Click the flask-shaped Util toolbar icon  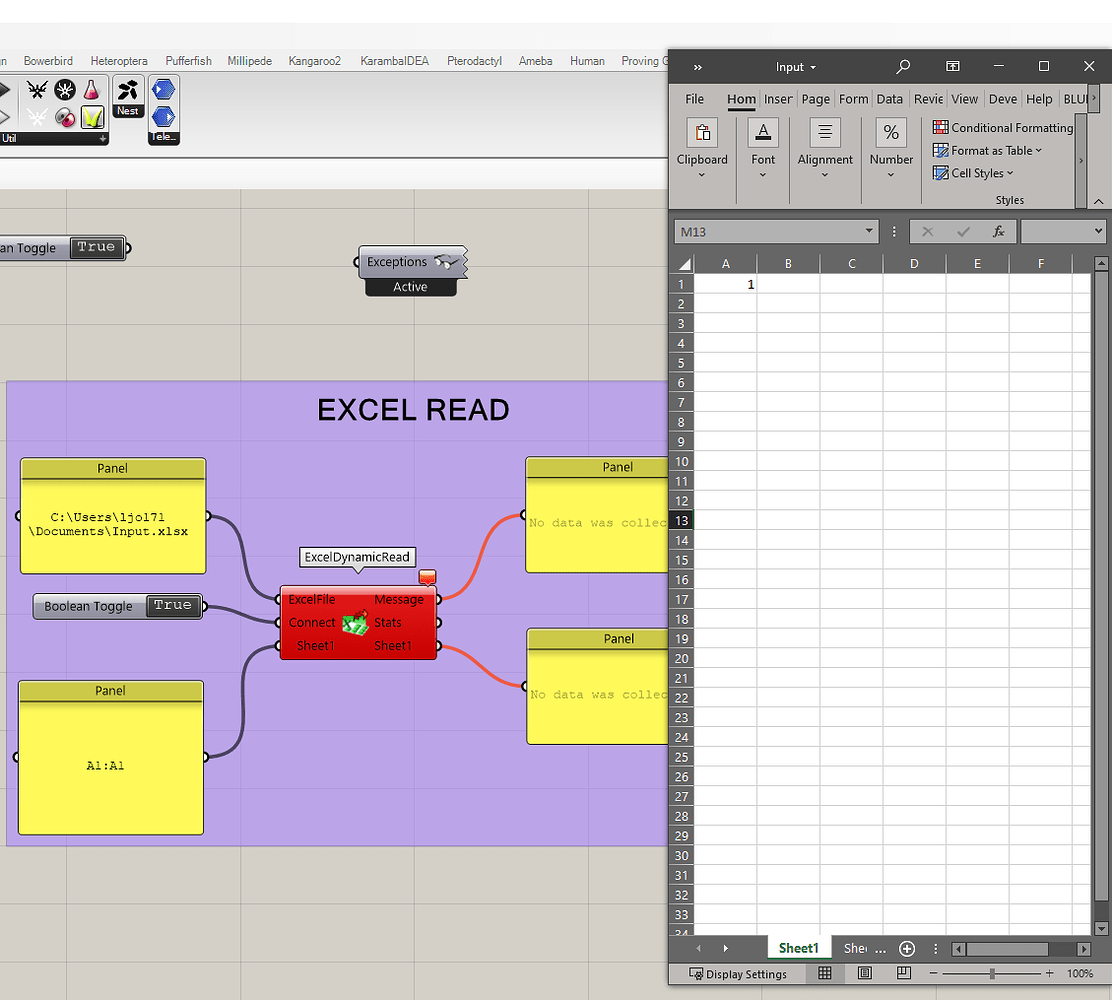pyautogui.click(x=92, y=90)
